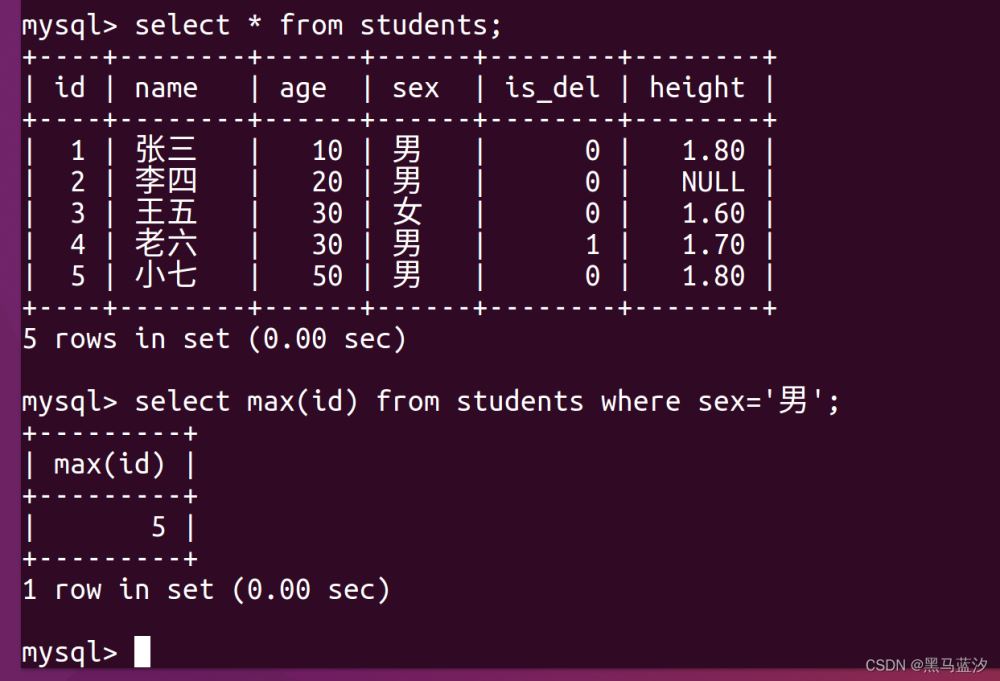Click the name 老六 in the table

tap(166, 244)
